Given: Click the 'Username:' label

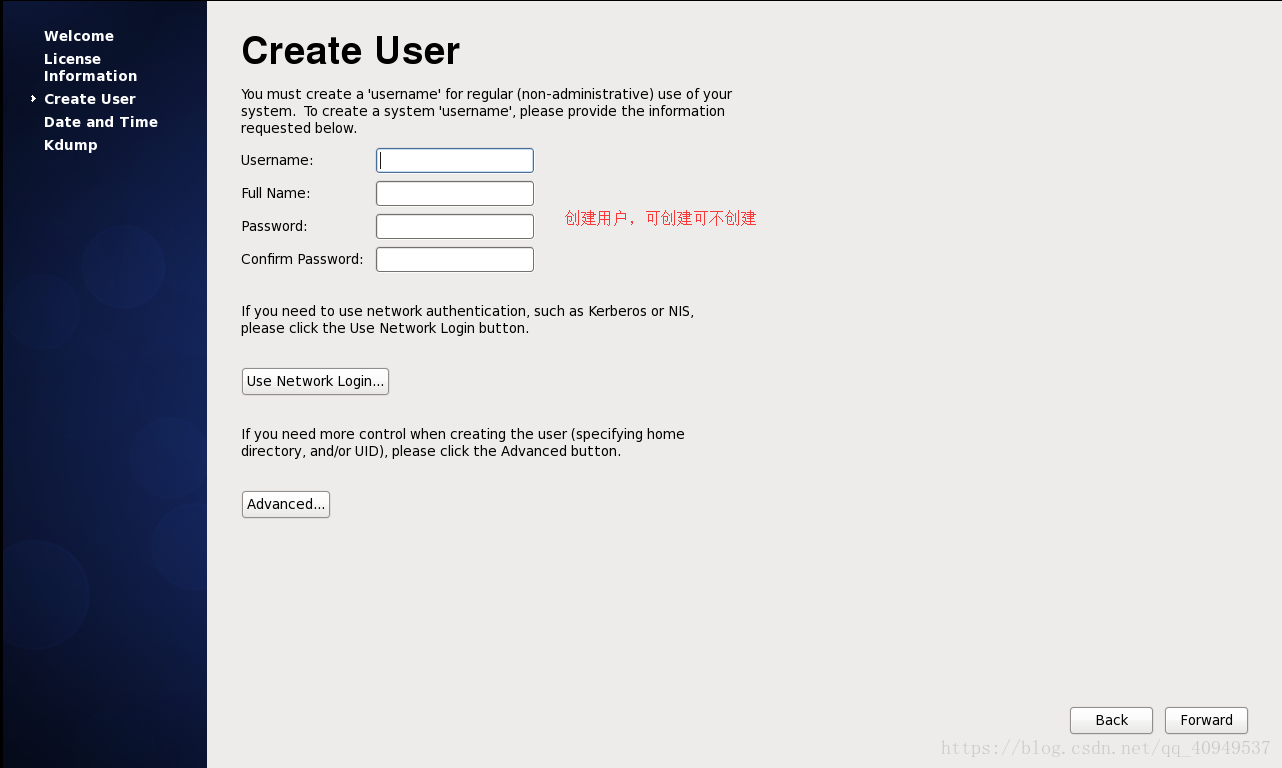Looking at the screenshot, I should pos(277,160).
